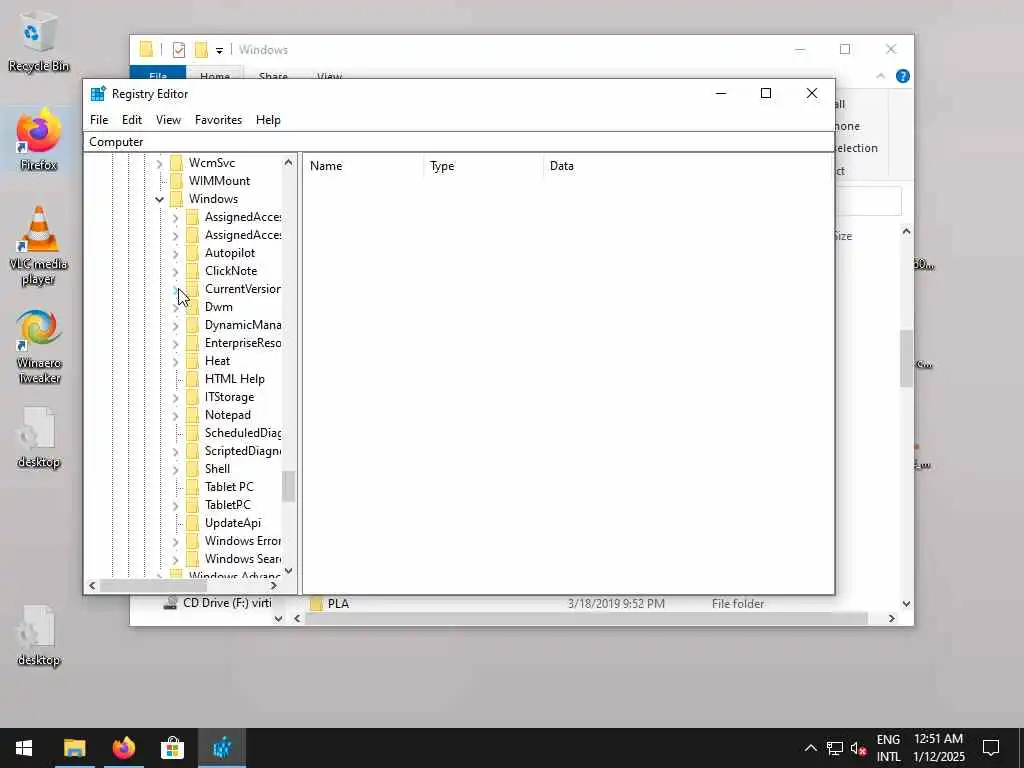The width and height of the screenshot is (1024, 768).
Task: Click the muted volume tray icon
Action: [858, 748]
